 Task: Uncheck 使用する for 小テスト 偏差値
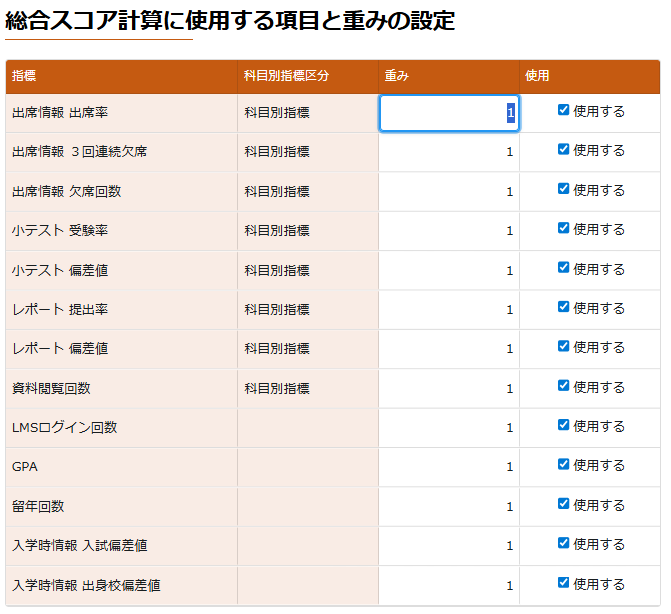point(564,268)
